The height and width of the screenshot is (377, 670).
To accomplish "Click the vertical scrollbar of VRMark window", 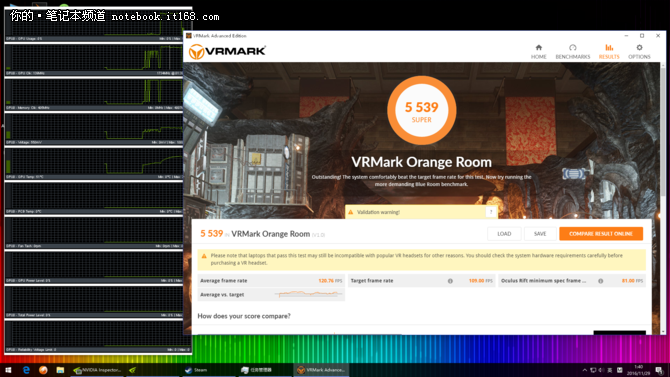I will point(663,198).
